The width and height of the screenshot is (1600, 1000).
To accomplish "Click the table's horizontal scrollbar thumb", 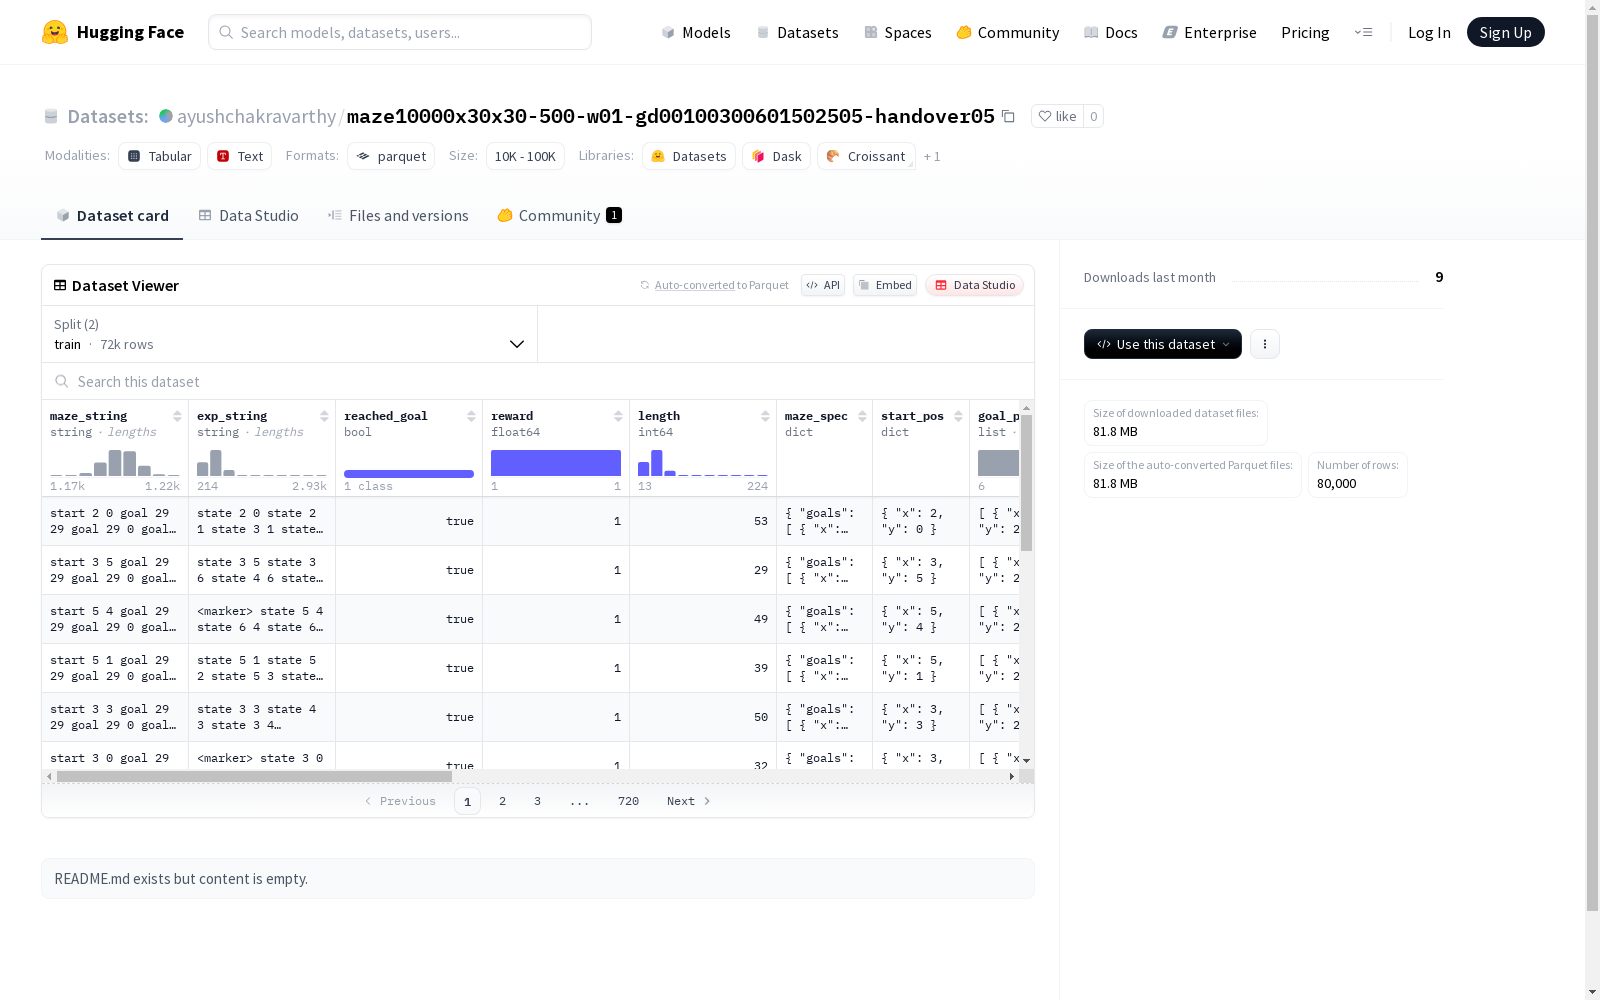I will point(254,776).
